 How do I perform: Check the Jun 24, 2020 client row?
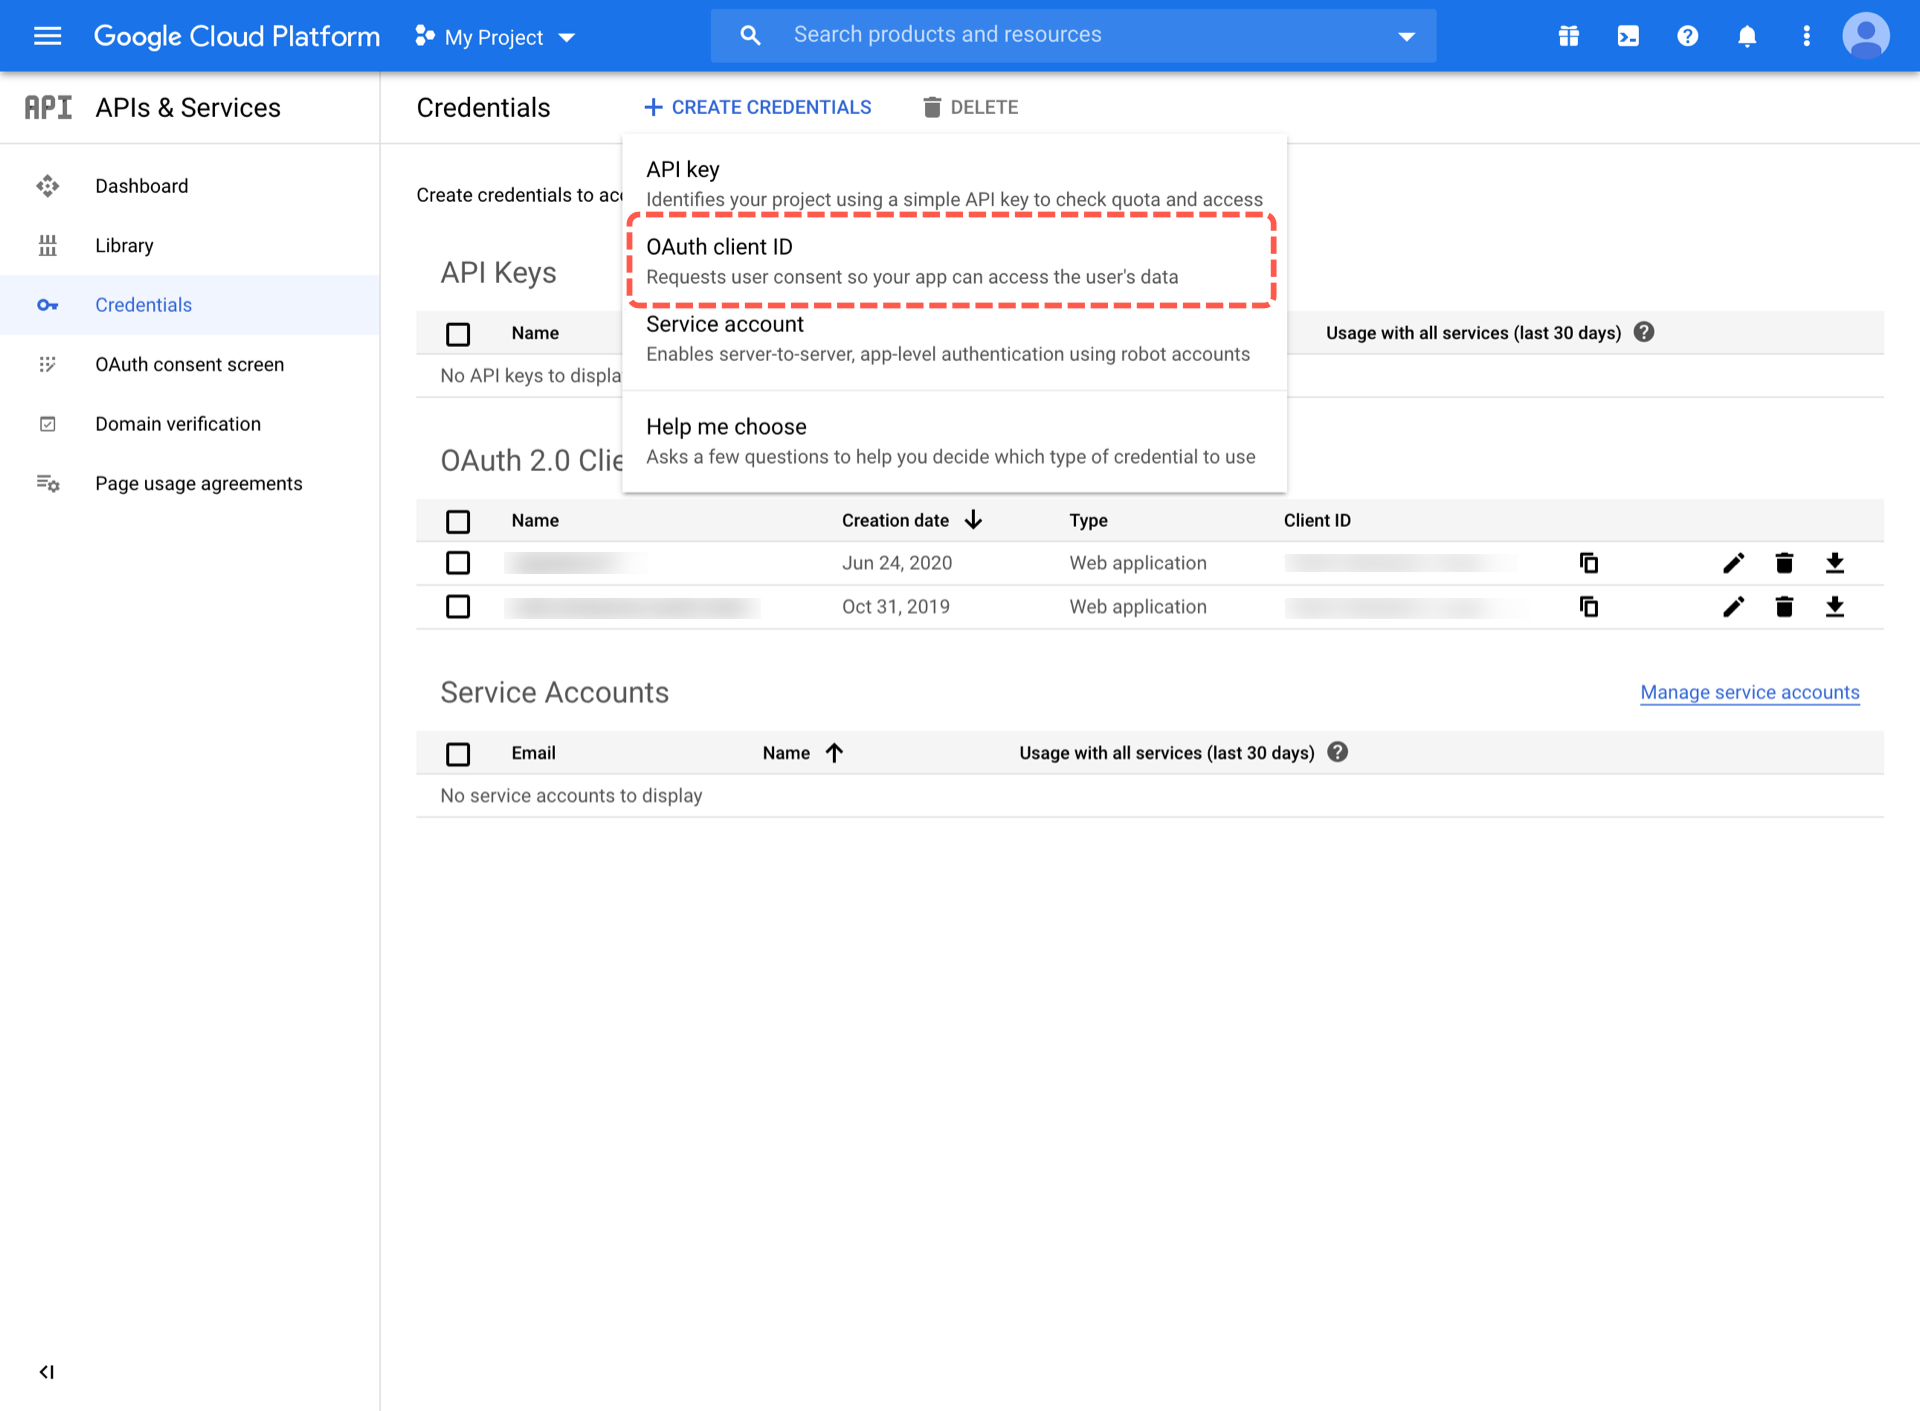click(x=458, y=563)
